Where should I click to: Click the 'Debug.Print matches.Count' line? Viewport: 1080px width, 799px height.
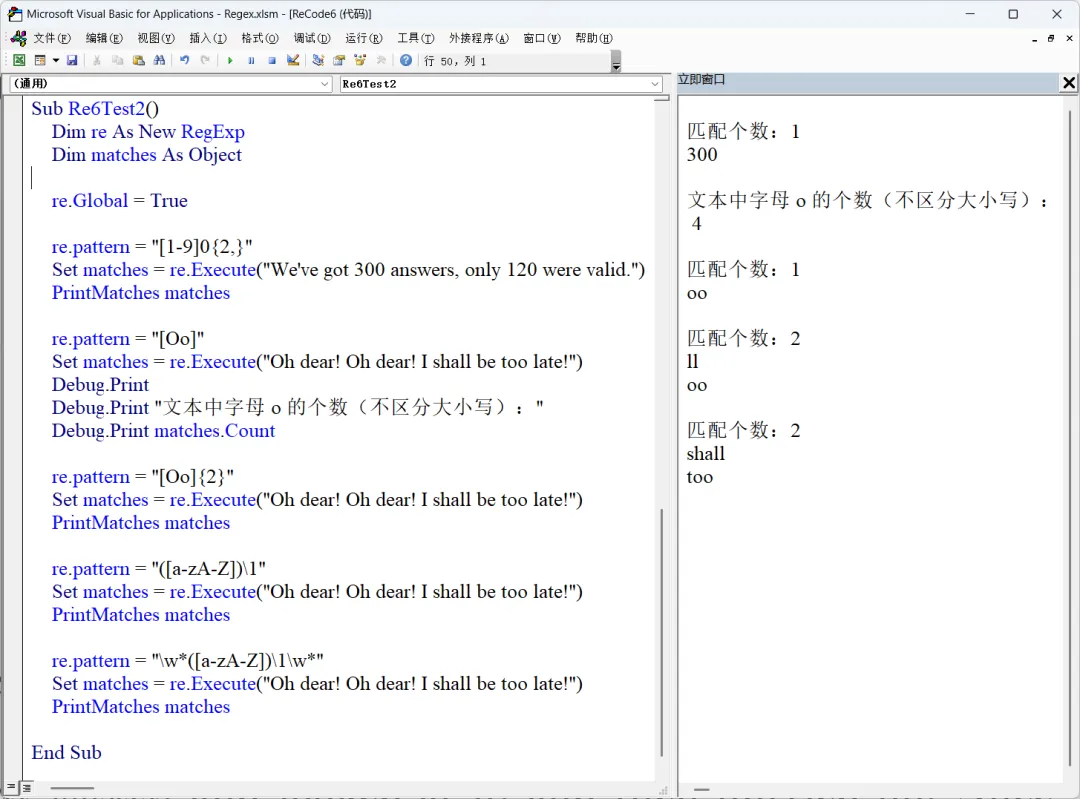[x=163, y=430]
